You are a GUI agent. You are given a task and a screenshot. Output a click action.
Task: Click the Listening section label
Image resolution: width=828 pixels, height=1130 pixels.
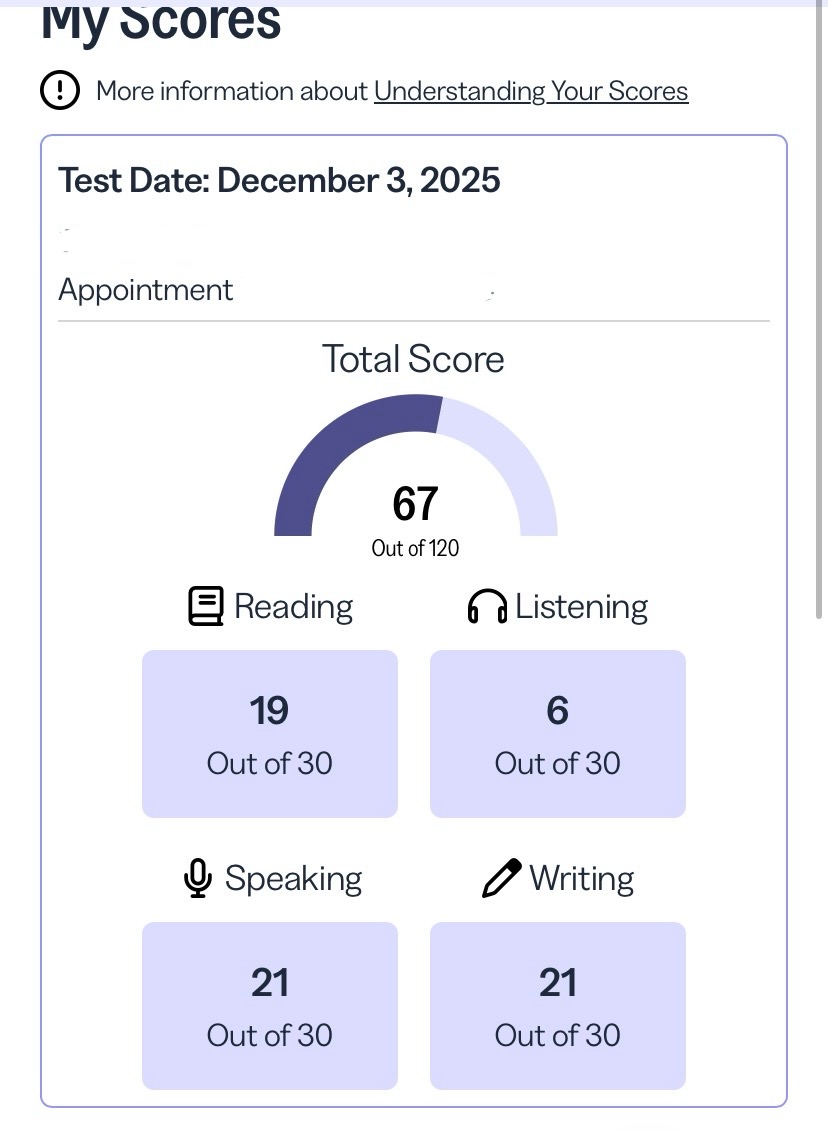[x=581, y=607]
